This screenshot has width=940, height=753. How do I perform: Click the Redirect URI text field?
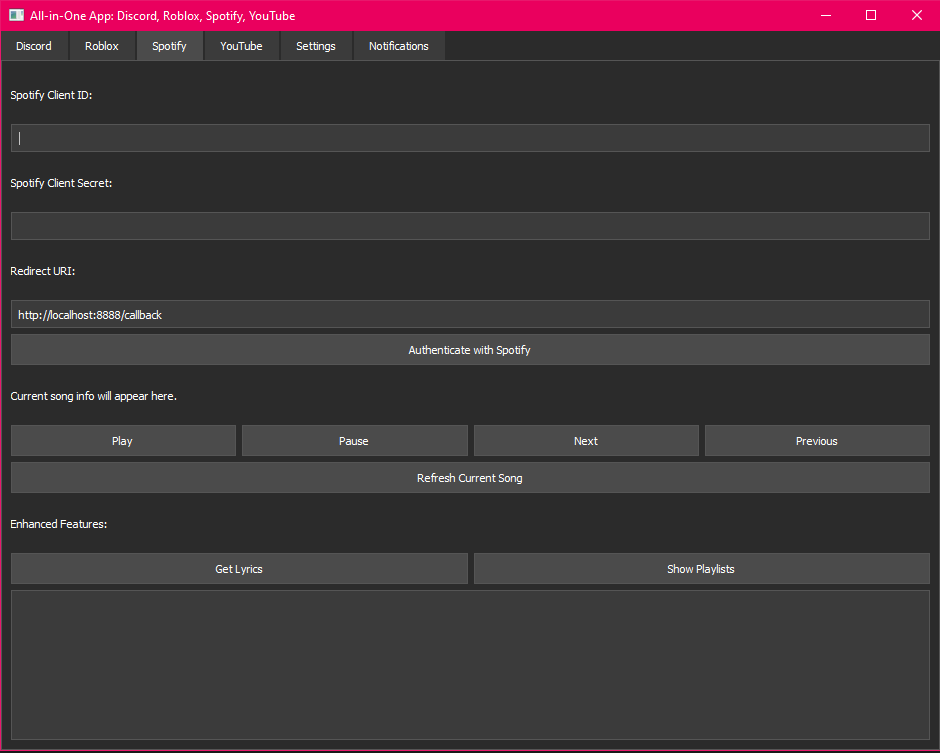(470, 314)
